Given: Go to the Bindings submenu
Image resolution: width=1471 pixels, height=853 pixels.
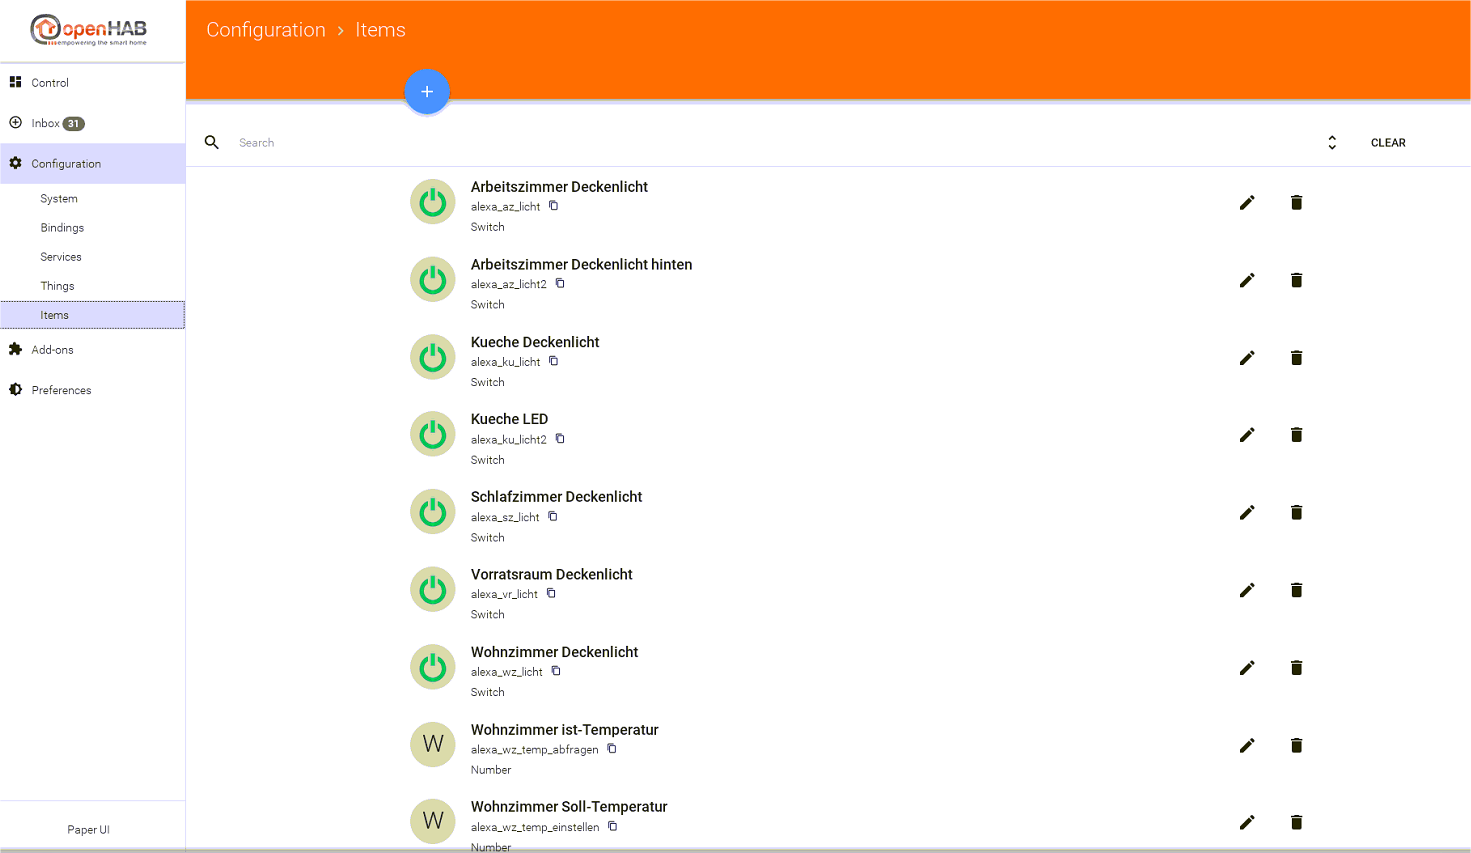Looking at the screenshot, I should coord(62,228).
